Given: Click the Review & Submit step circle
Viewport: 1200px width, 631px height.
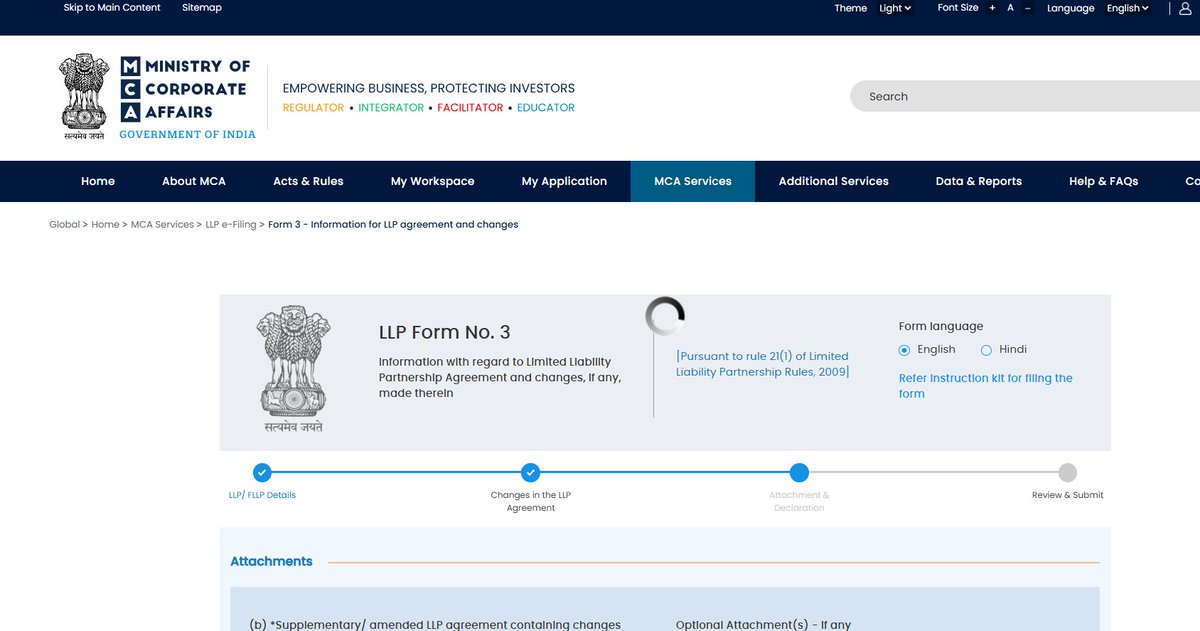Looking at the screenshot, I should [x=1068, y=473].
